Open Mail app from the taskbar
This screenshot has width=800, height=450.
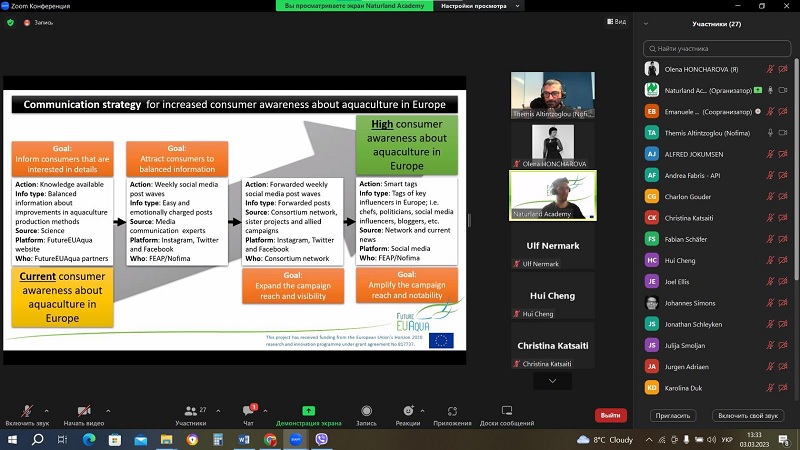tap(140, 439)
